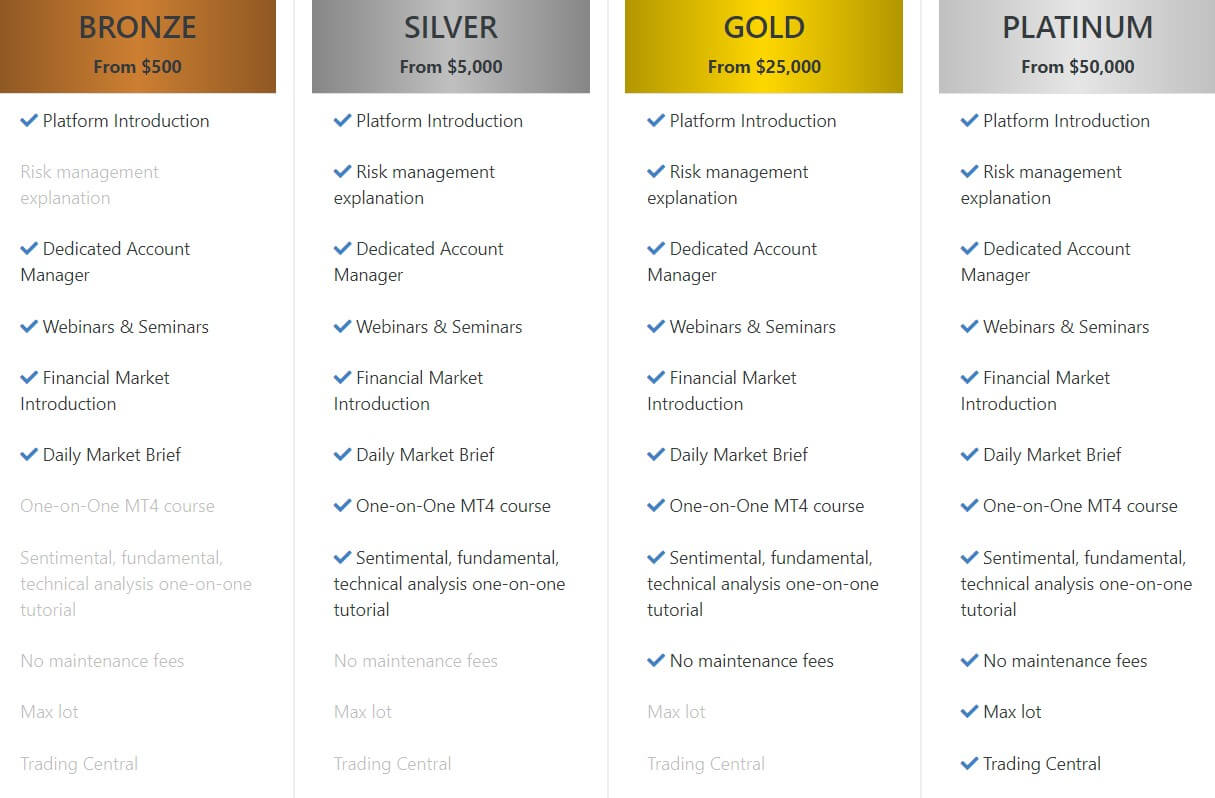Click the Bronze plan header
Screen dimensions: 1215x798
[x=138, y=46]
